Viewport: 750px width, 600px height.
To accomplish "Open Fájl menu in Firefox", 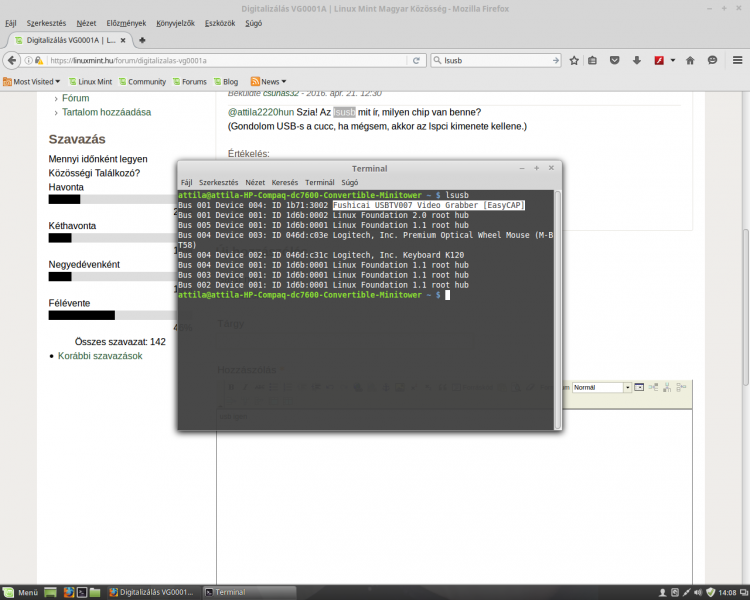I will [x=11, y=23].
